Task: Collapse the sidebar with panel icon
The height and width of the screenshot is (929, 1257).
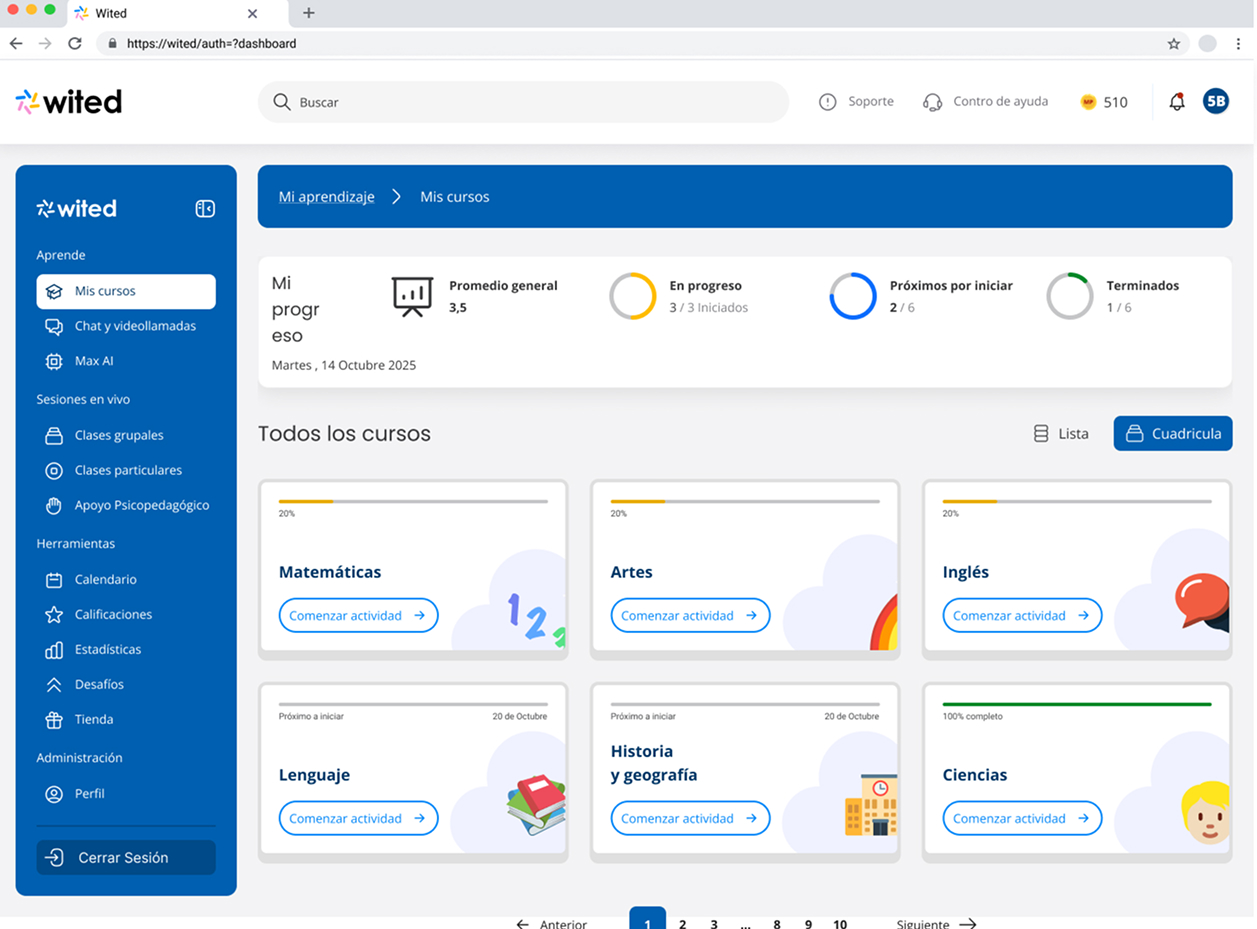Action: [x=205, y=209]
